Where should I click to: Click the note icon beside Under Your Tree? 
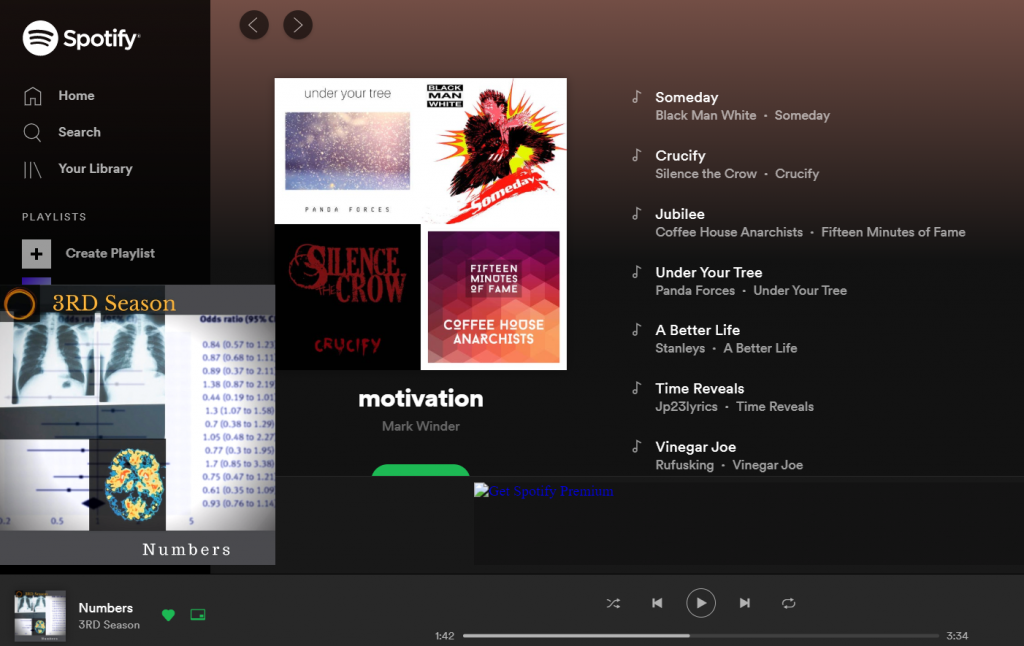click(x=637, y=272)
